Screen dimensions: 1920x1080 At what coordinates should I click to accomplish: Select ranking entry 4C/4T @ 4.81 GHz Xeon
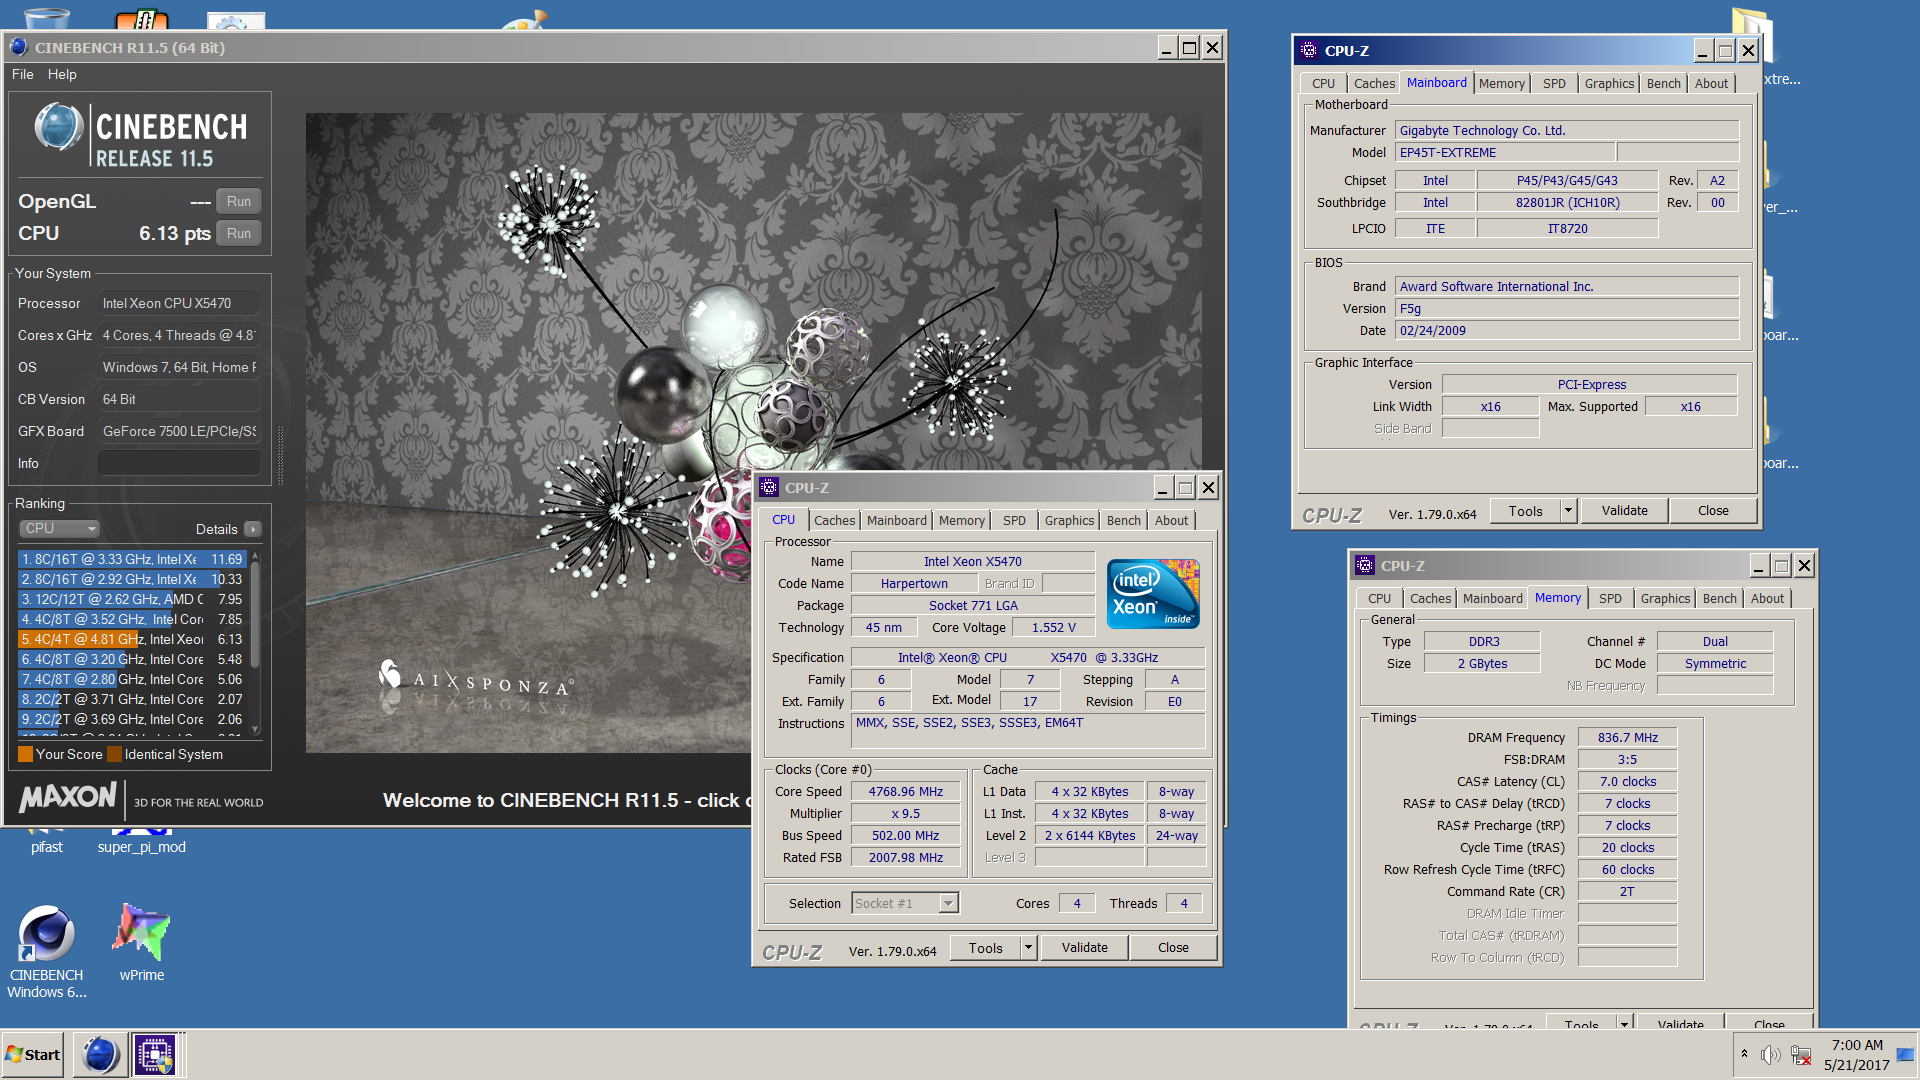(x=131, y=639)
